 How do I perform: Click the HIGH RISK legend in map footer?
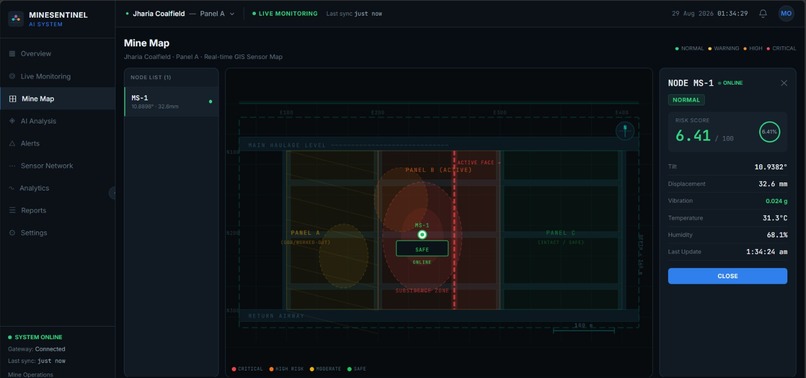(x=286, y=369)
